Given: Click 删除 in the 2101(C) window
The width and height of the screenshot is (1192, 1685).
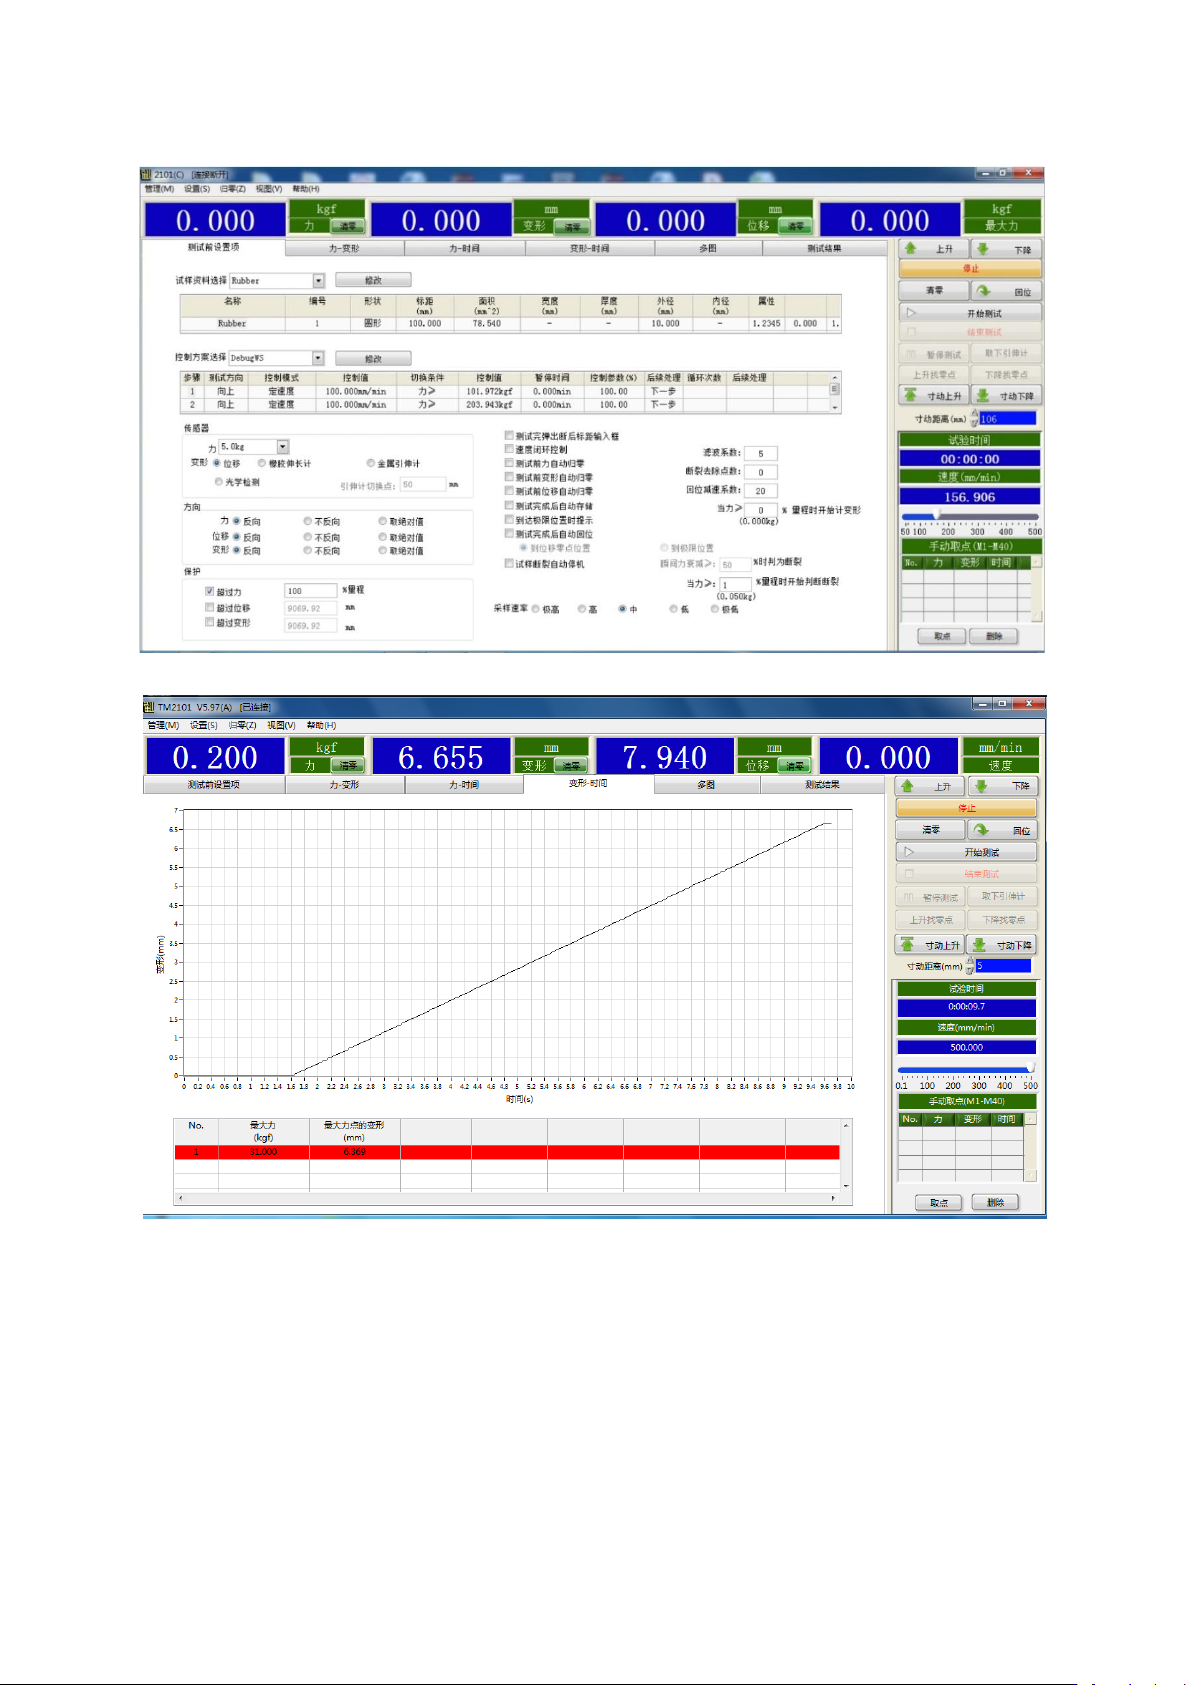Looking at the screenshot, I should [x=995, y=636].
